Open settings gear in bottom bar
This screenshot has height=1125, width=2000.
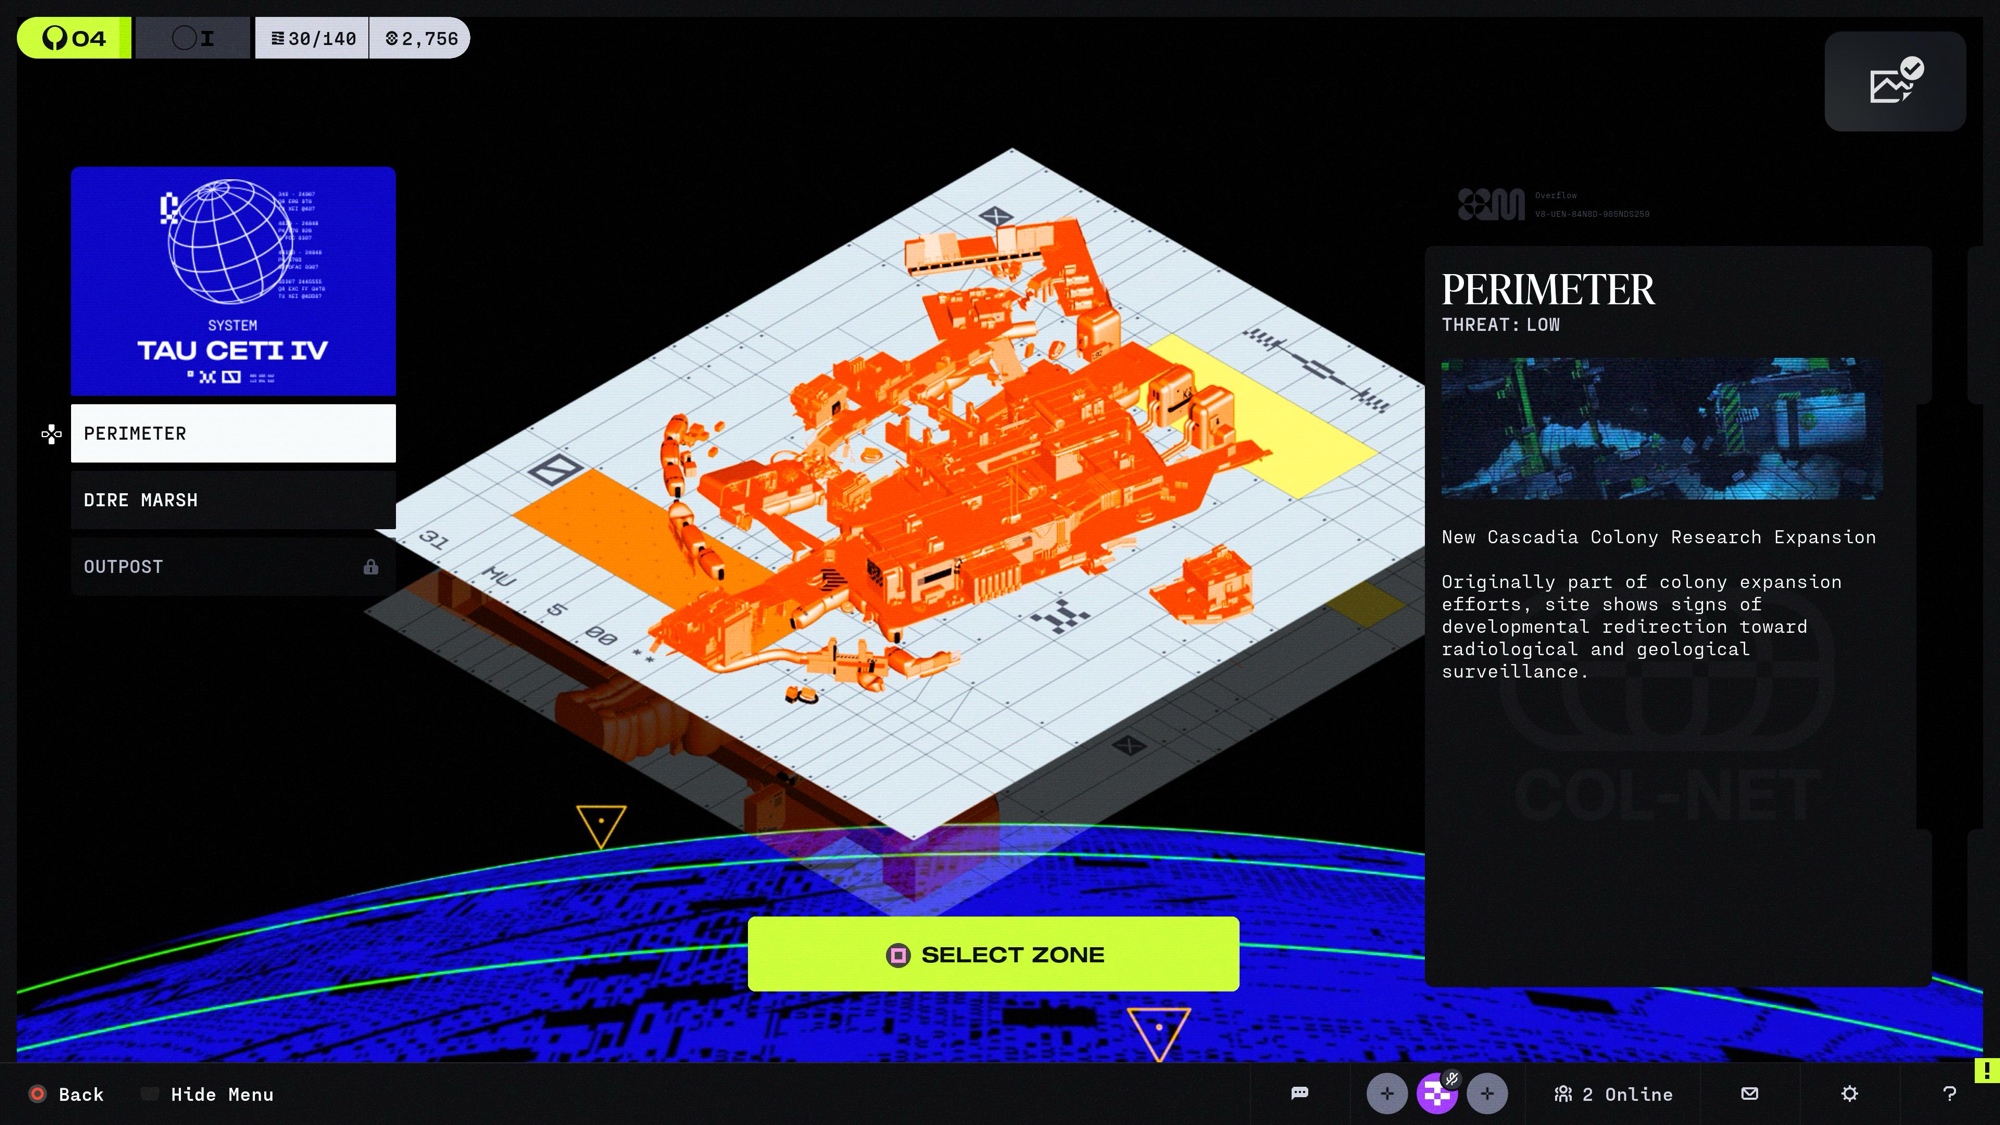[x=1849, y=1093]
